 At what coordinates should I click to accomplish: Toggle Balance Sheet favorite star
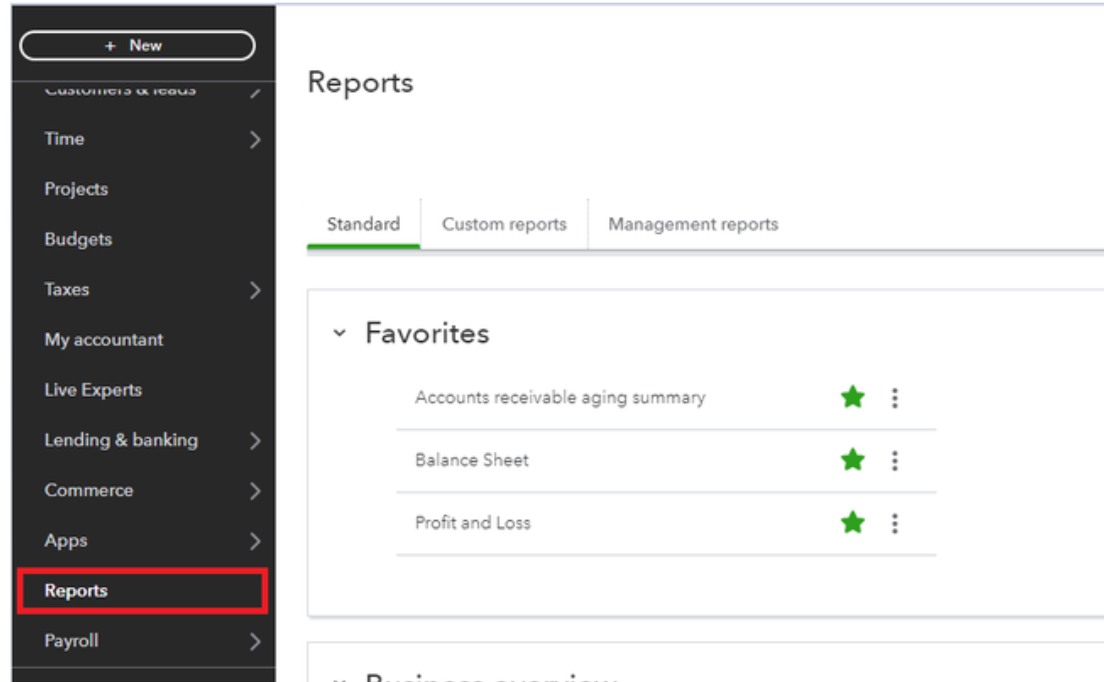pyautogui.click(x=853, y=460)
